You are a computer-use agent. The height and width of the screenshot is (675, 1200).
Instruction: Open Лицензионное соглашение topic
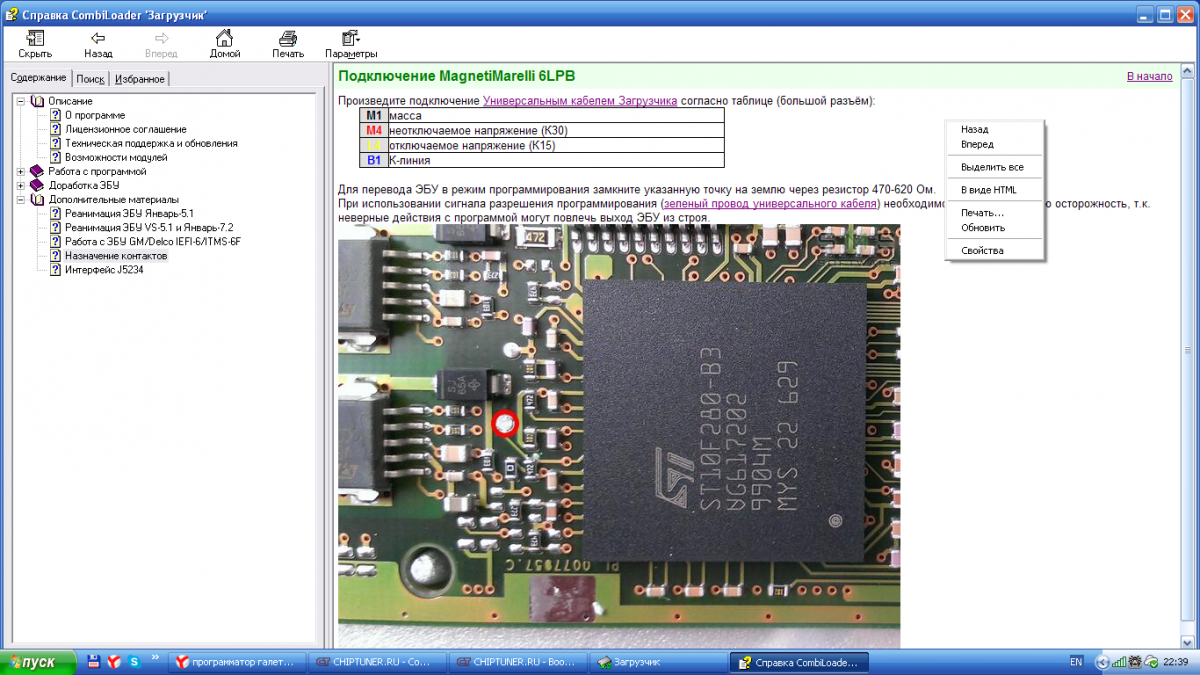125,129
